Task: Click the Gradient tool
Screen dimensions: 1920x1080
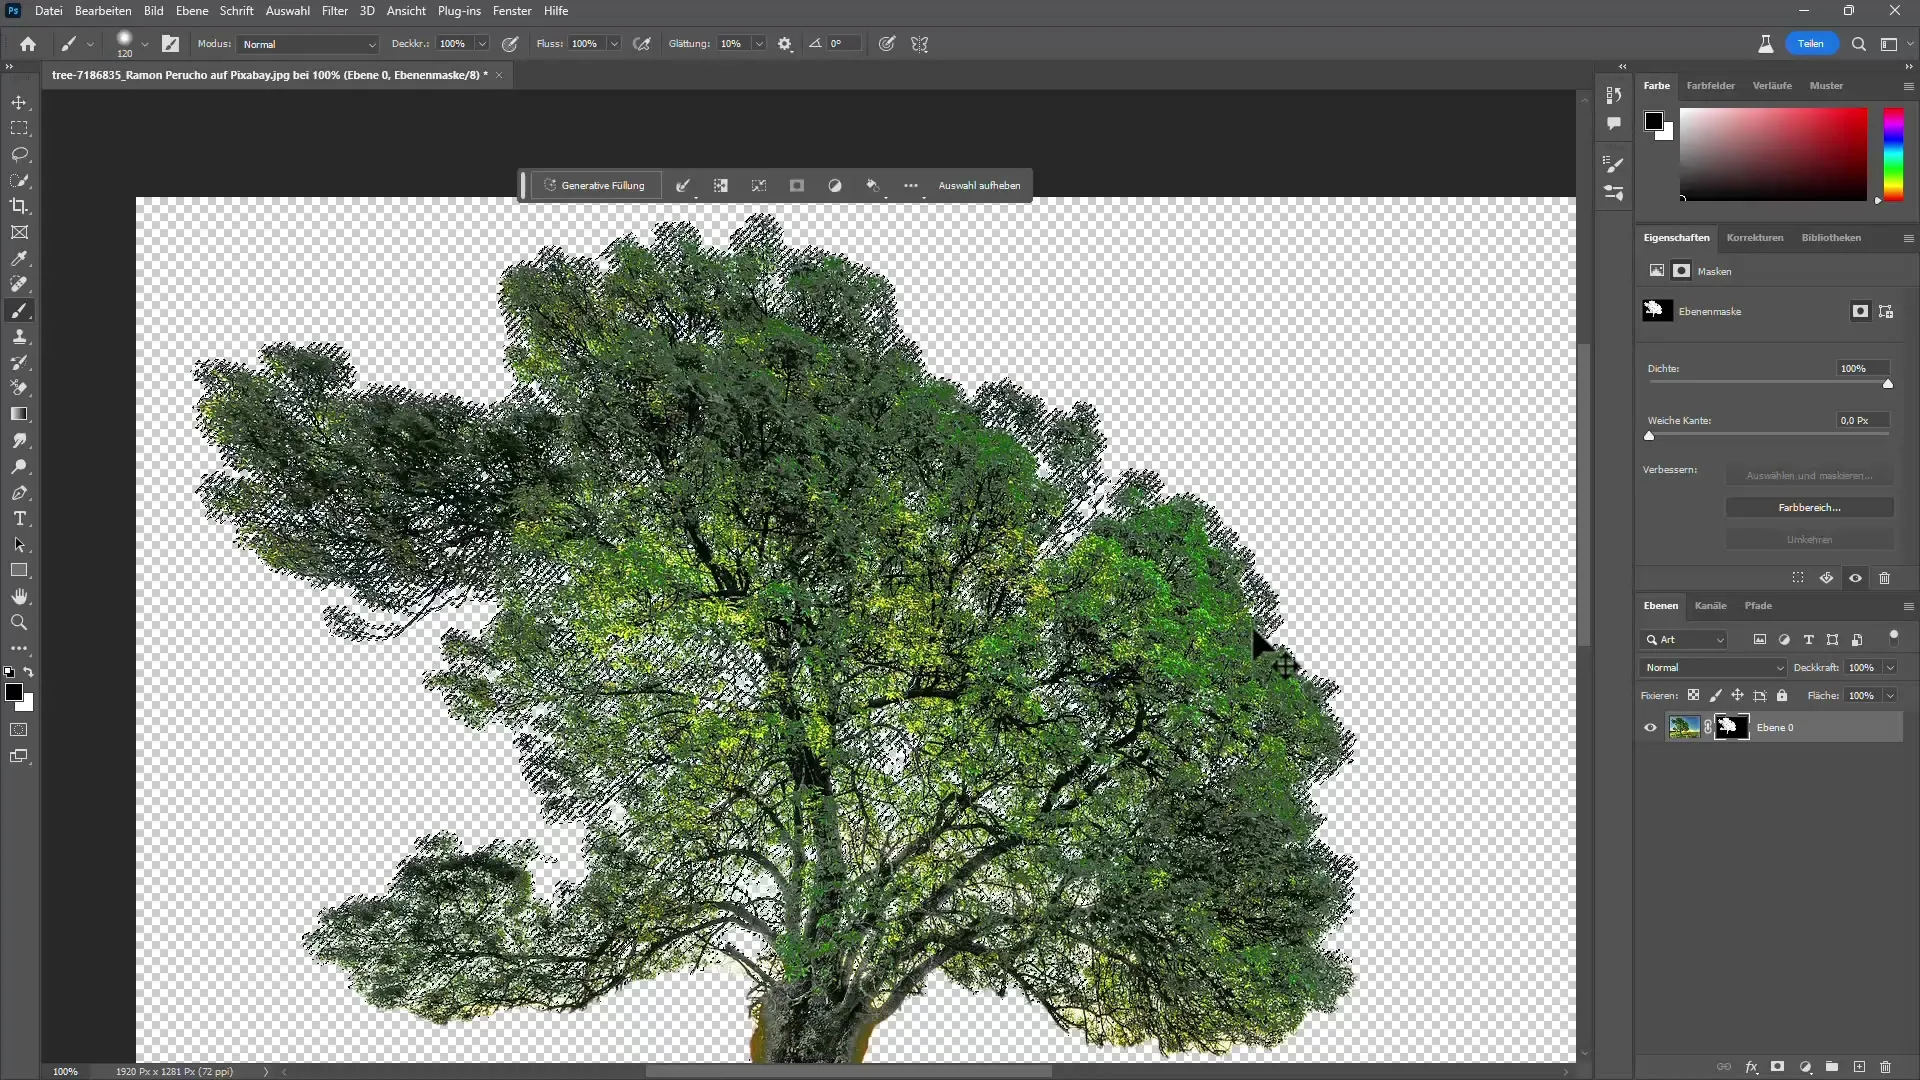Action: 18,413
